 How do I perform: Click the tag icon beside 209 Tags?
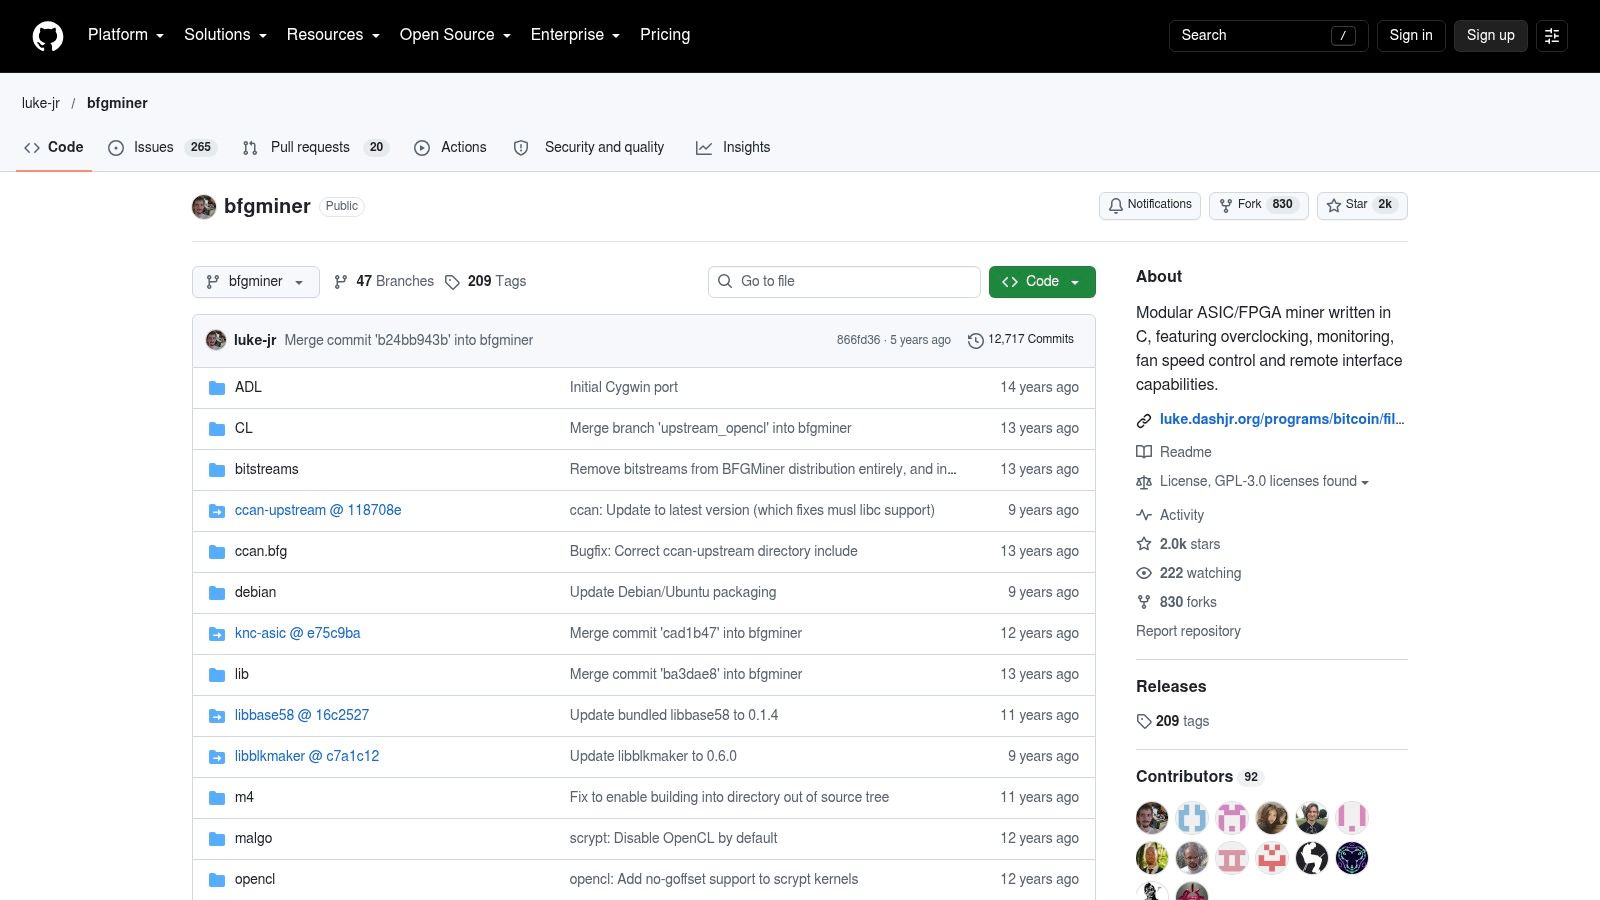(x=452, y=282)
